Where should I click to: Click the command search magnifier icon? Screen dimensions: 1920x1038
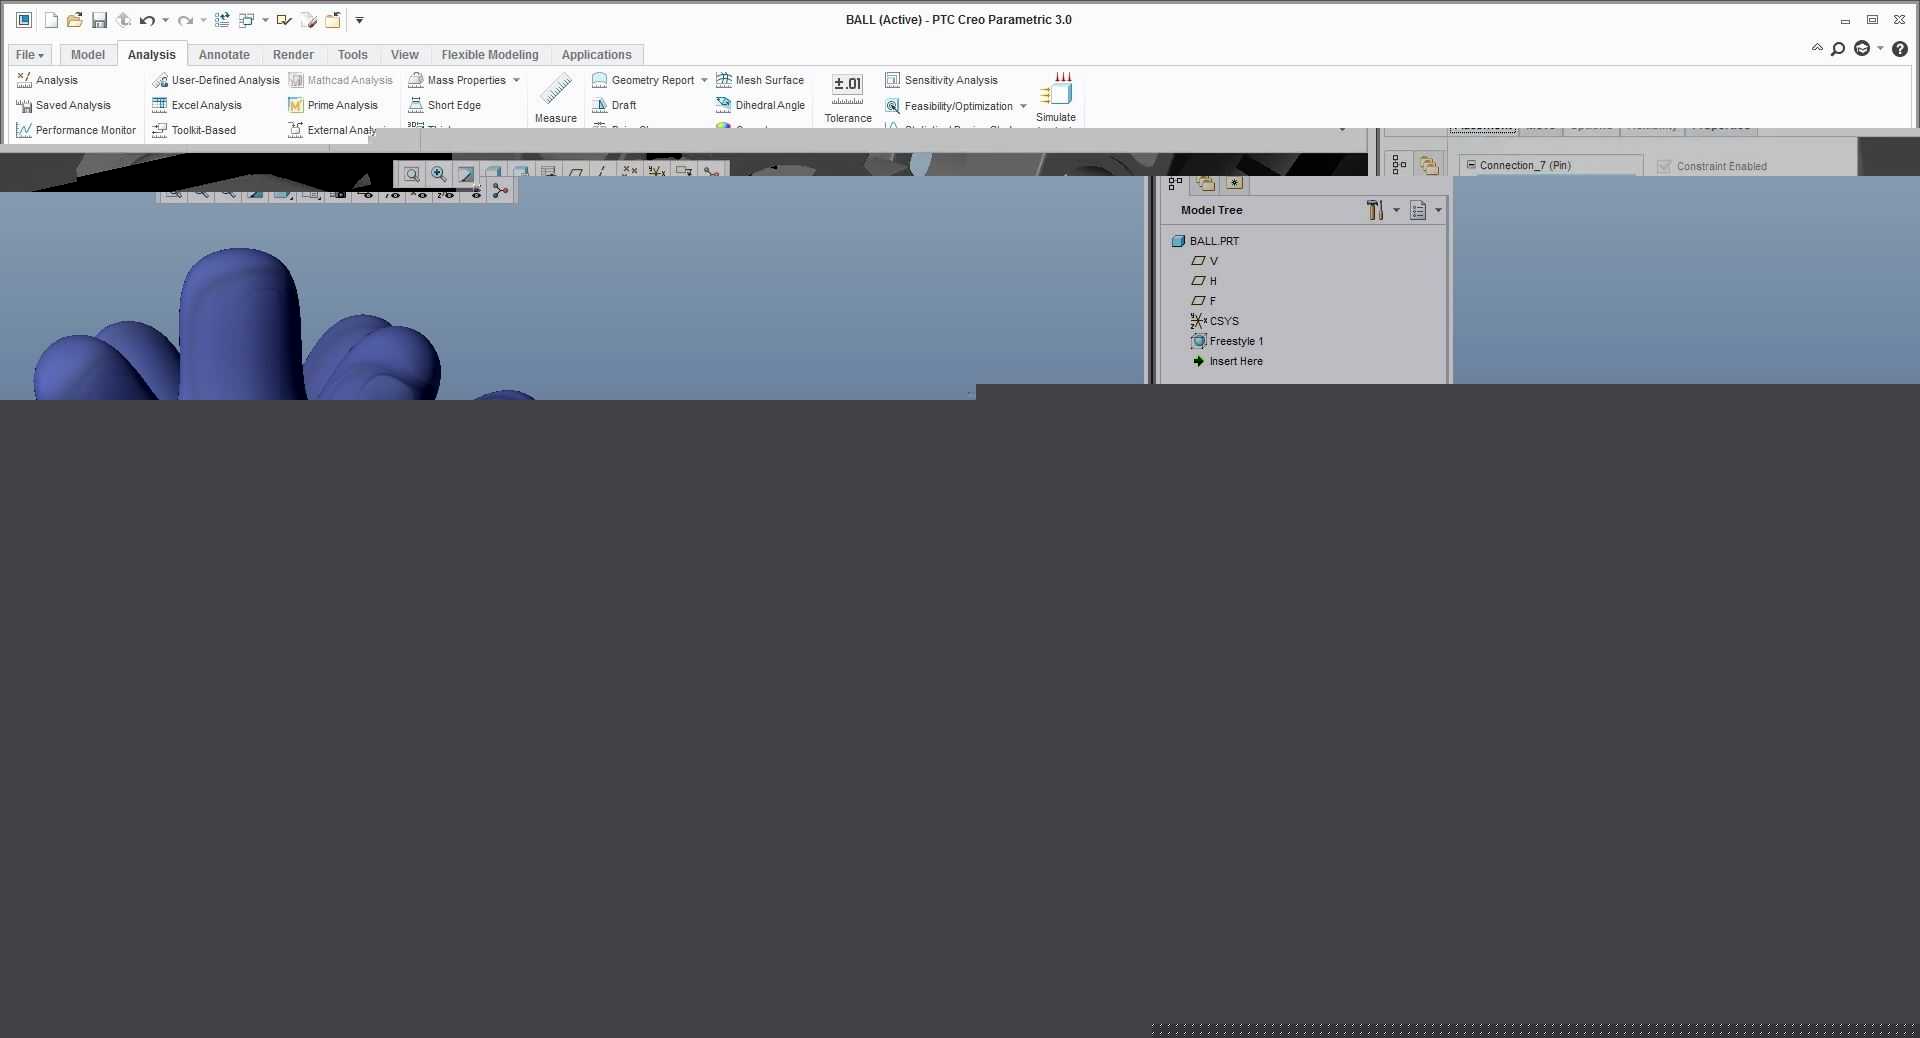(1838, 49)
